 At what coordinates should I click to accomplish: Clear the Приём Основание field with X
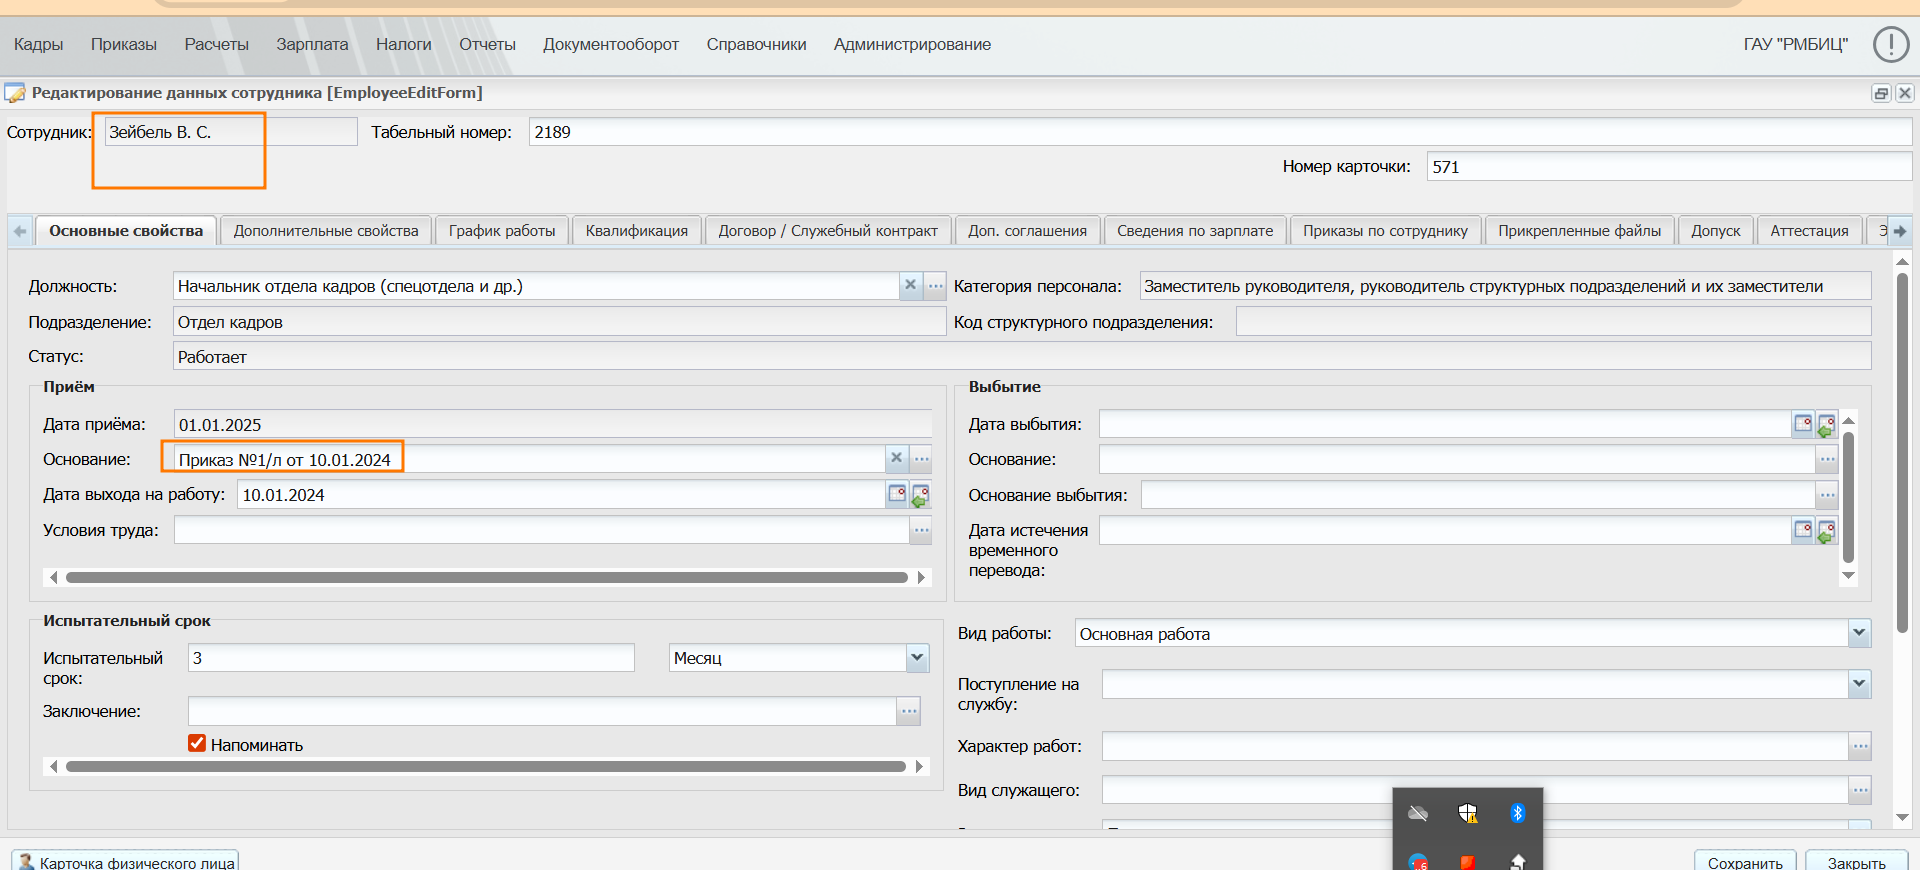click(896, 458)
